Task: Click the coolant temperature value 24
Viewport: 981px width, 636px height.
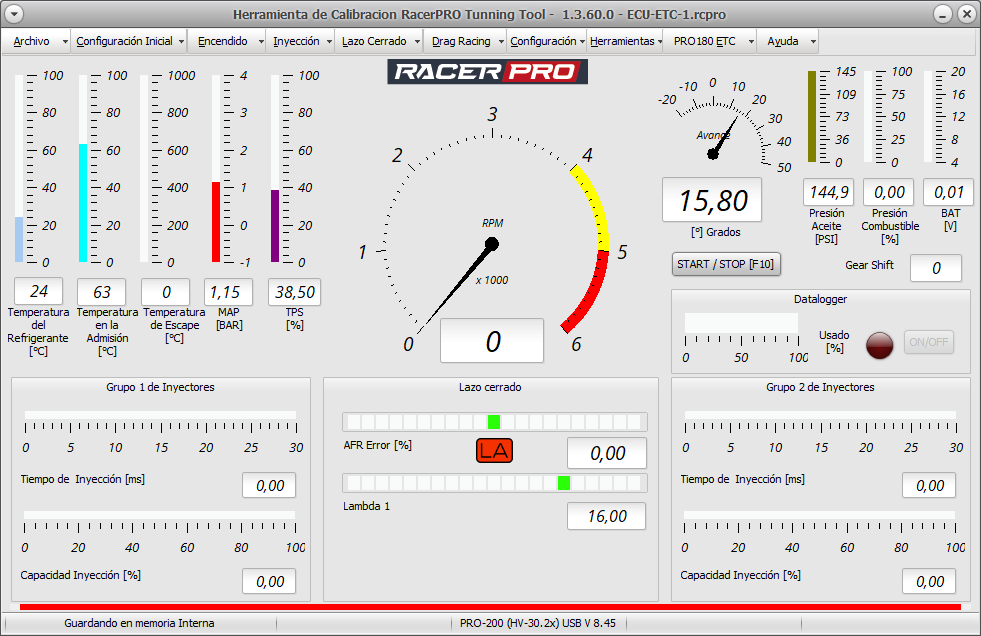Action: [39, 291]
